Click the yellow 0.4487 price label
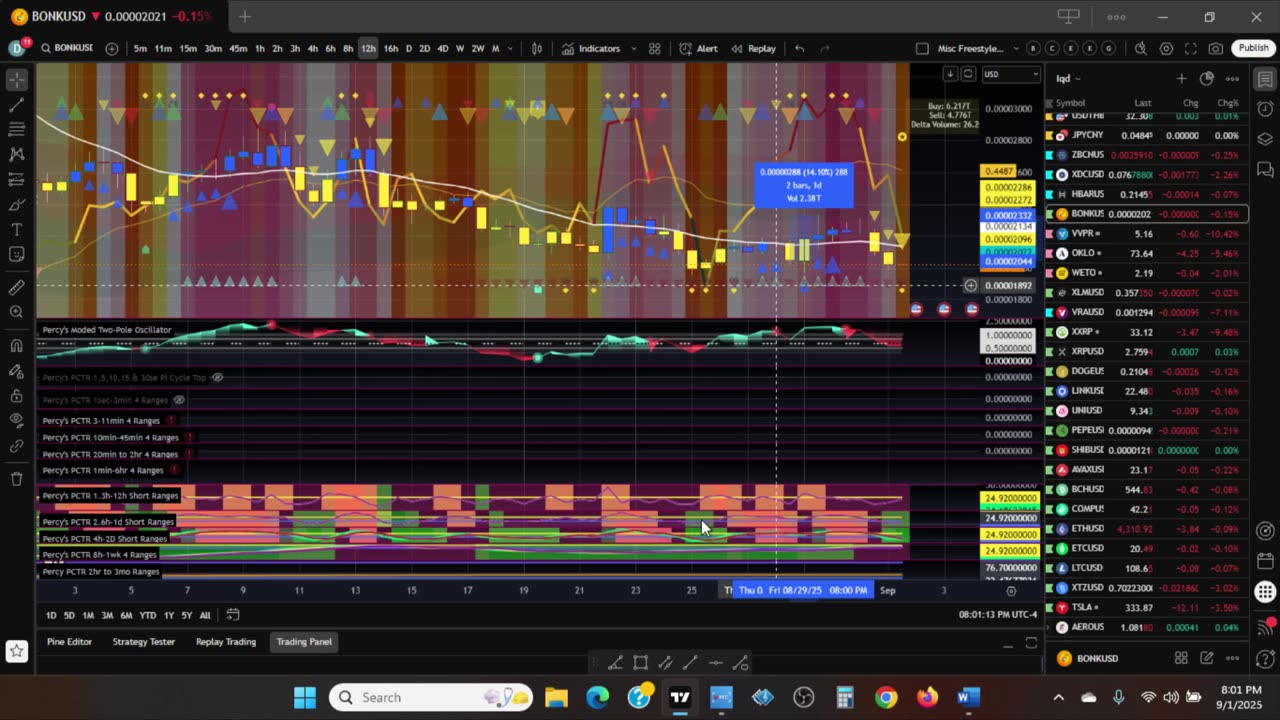The image size is (1280, 720). point(998,171)
